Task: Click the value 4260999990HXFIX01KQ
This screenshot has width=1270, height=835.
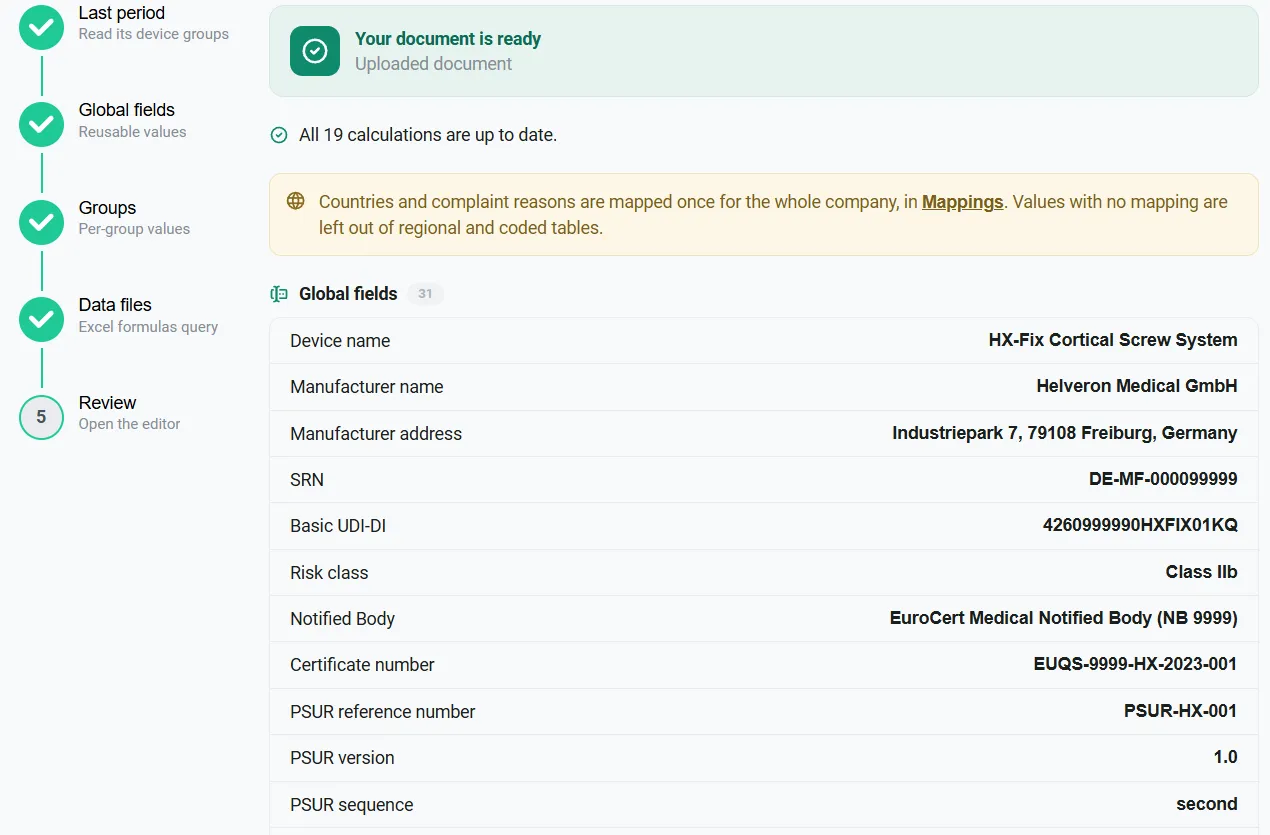Action: click(x=1140, y=525)
